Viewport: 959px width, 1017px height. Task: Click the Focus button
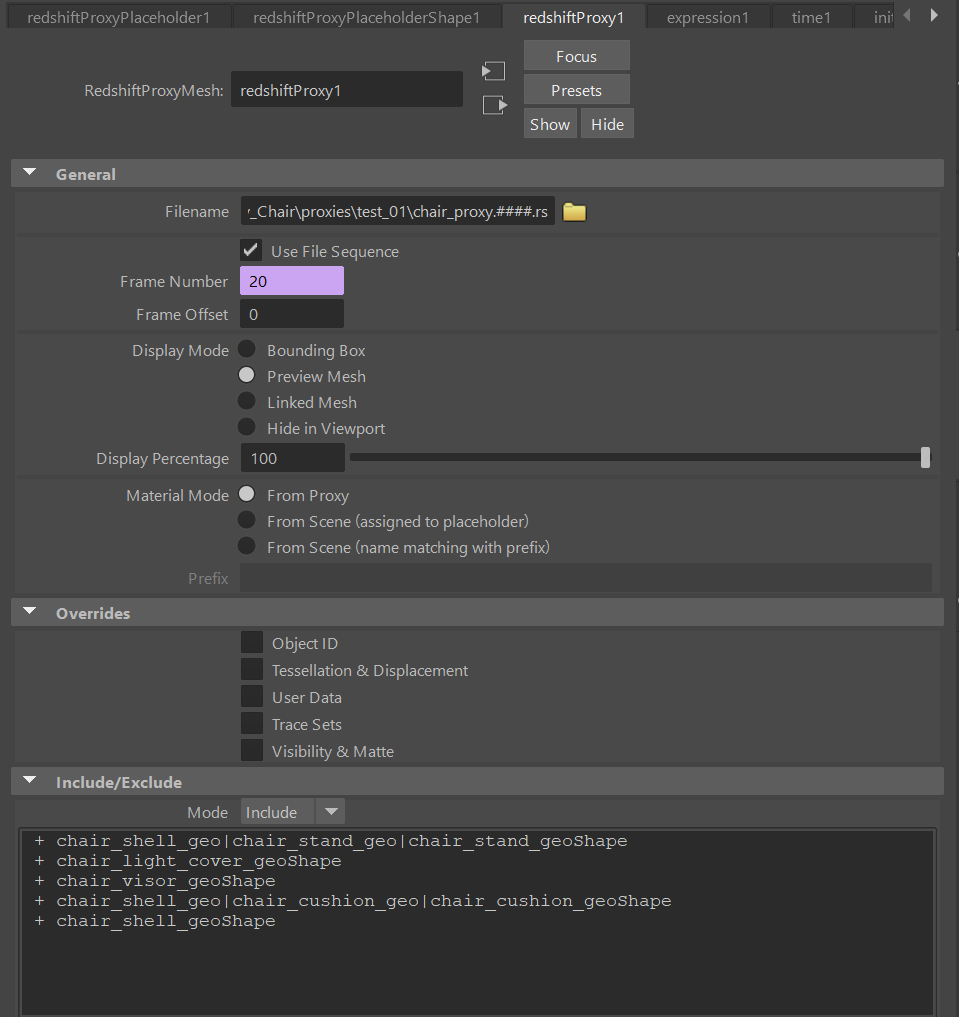[x=576, y=56]
